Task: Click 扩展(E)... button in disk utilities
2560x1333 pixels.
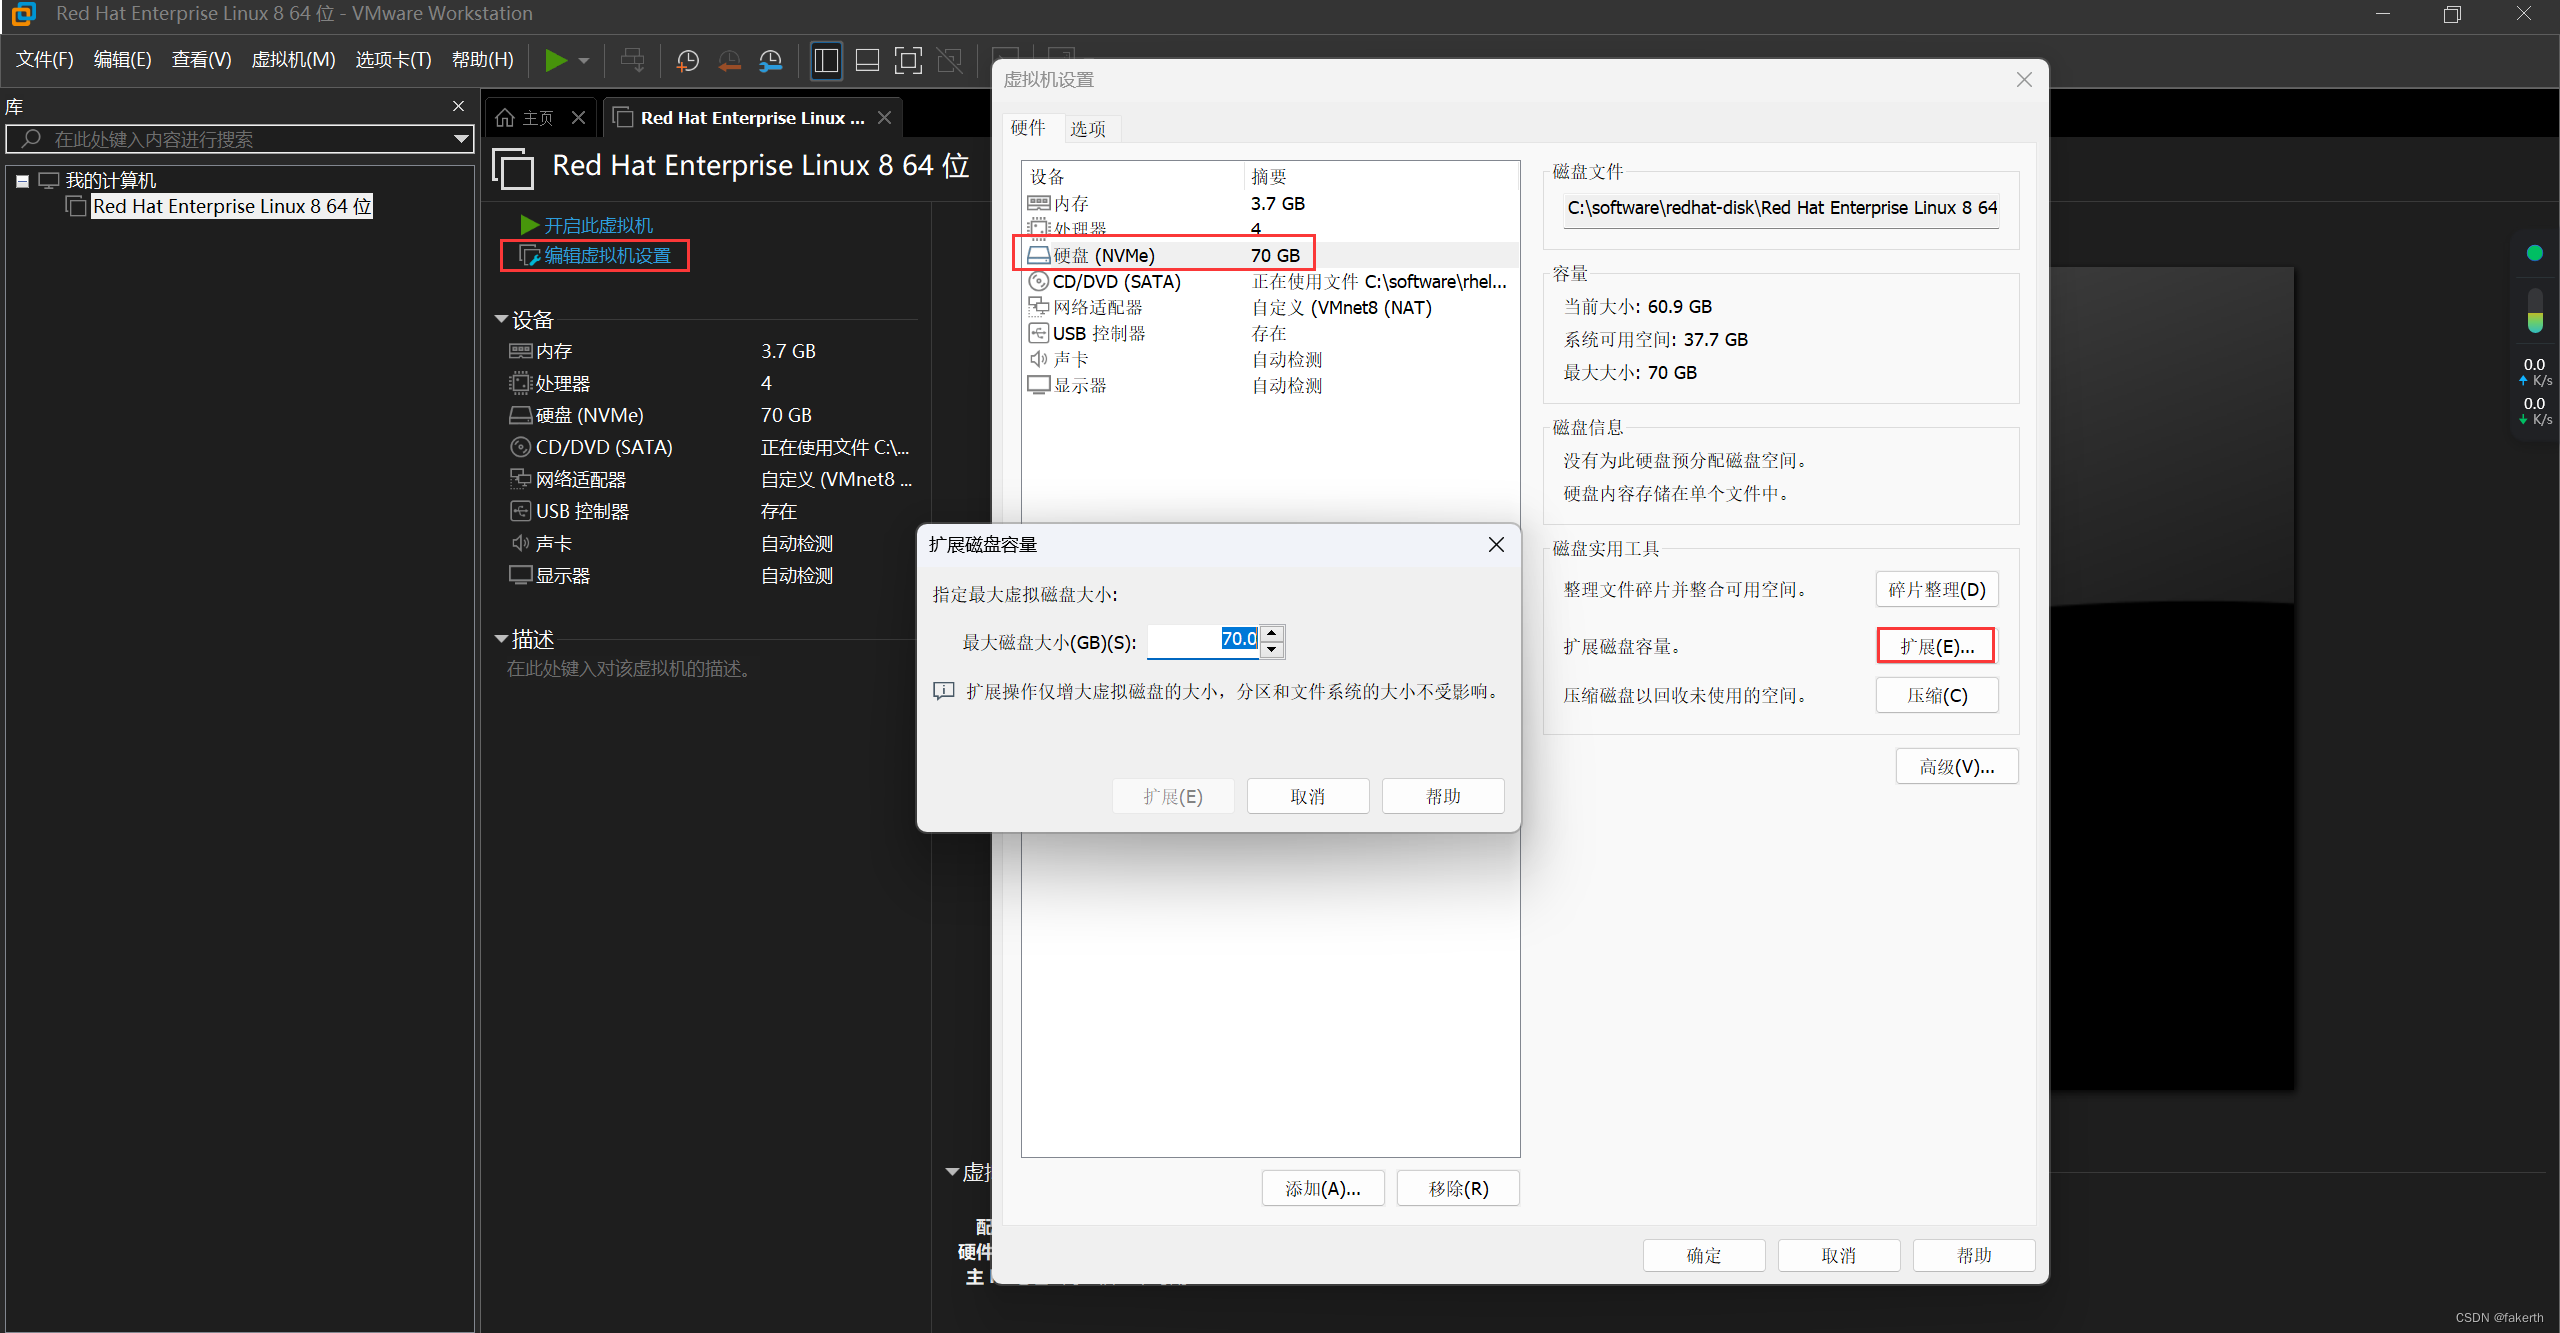Action: pos(1937,646)
